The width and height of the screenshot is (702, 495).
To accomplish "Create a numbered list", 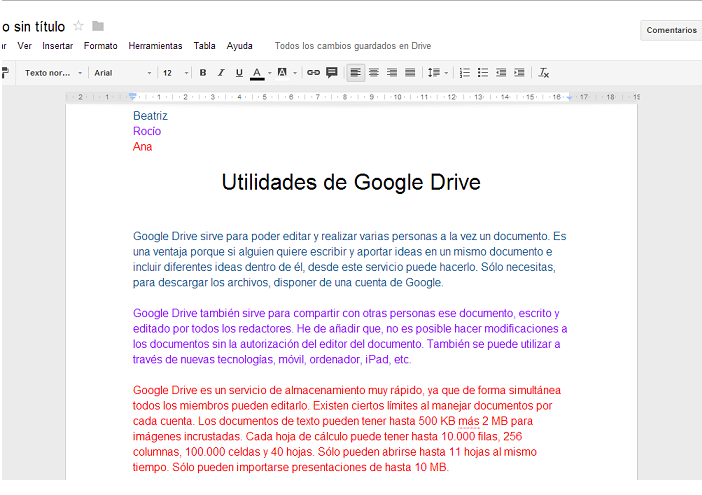I will click(x=464, y=72).
